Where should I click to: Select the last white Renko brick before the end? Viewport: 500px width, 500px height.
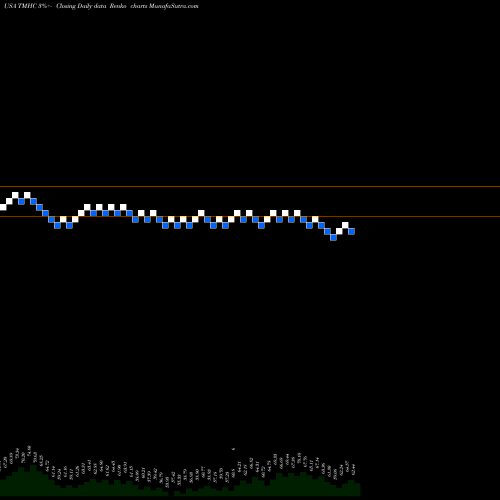click(x=345, y=225)
